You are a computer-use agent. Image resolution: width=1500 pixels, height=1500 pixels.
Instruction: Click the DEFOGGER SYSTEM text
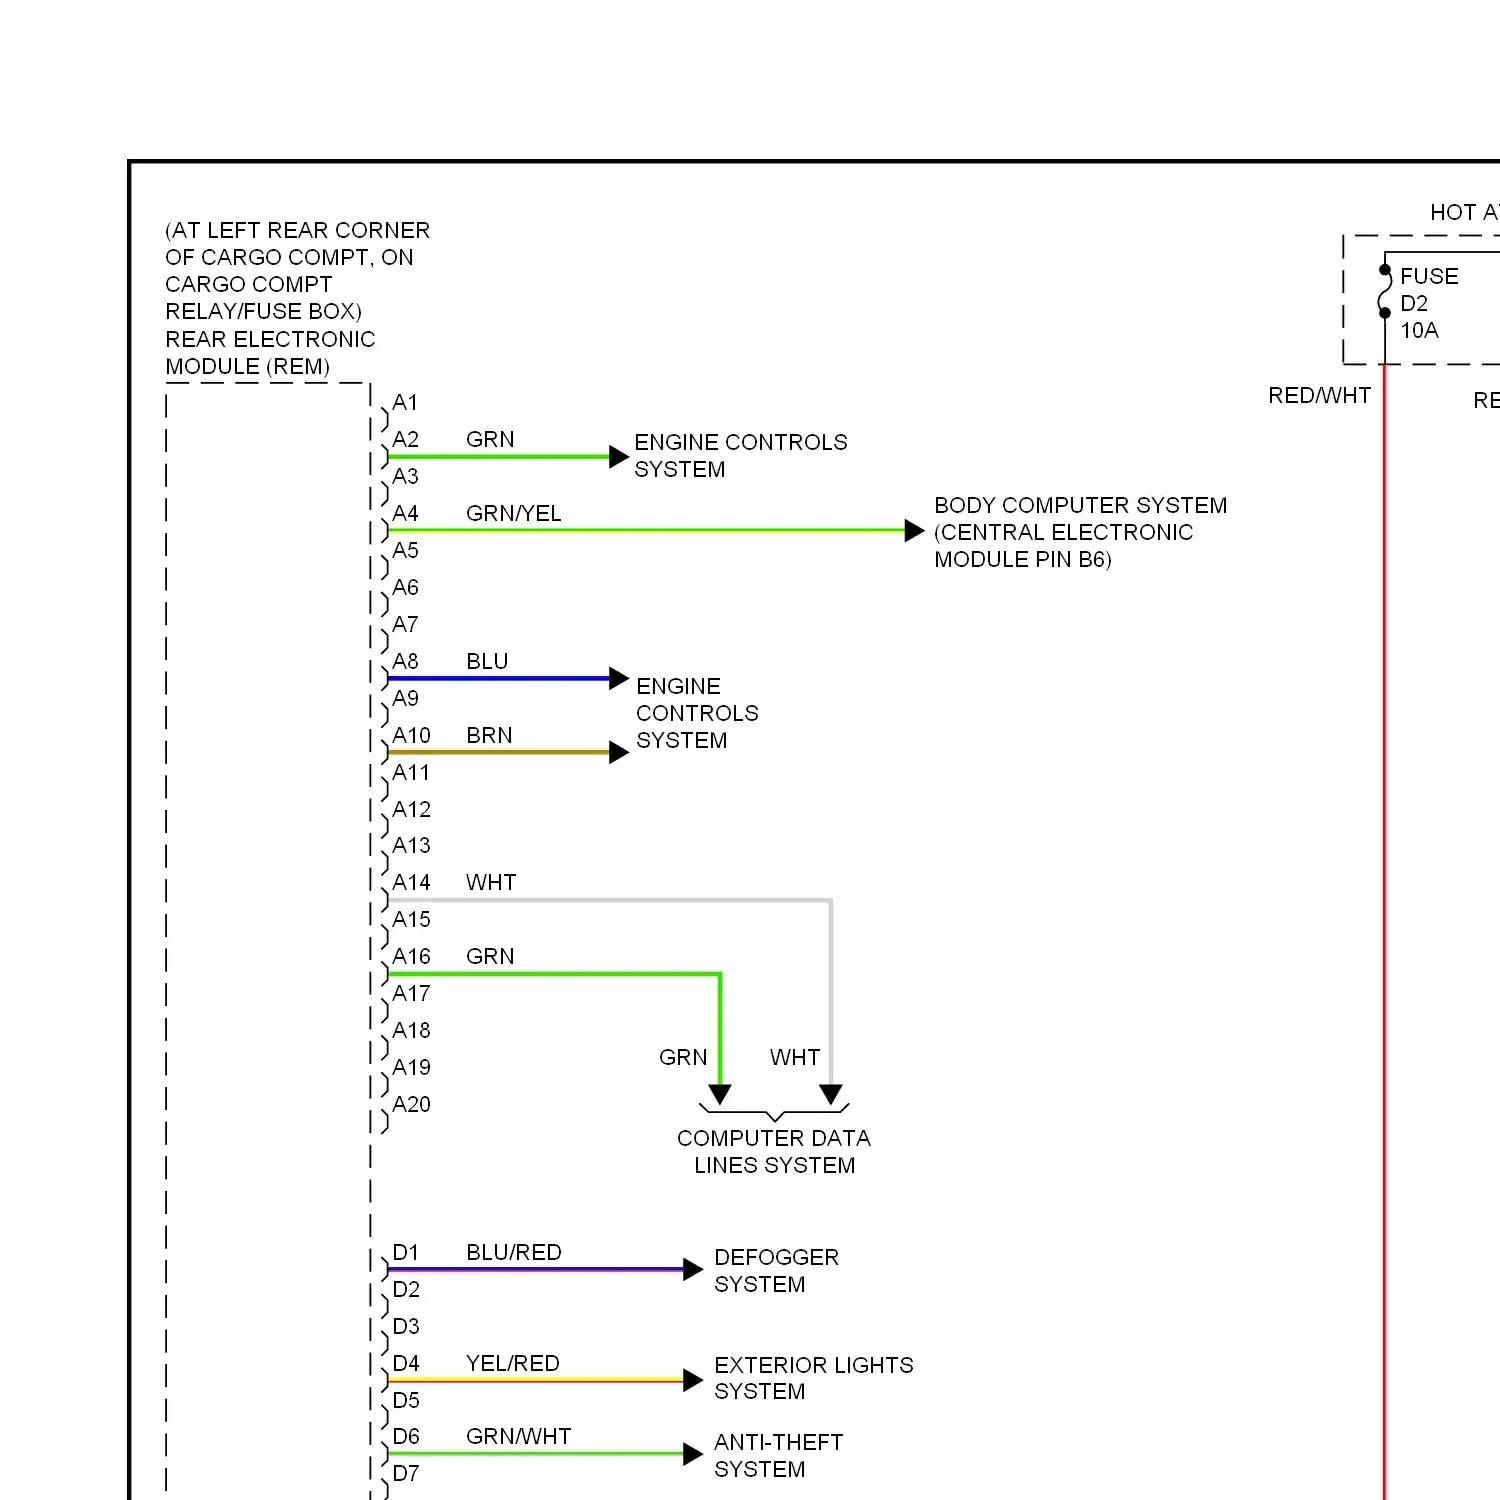(776, 1271)
